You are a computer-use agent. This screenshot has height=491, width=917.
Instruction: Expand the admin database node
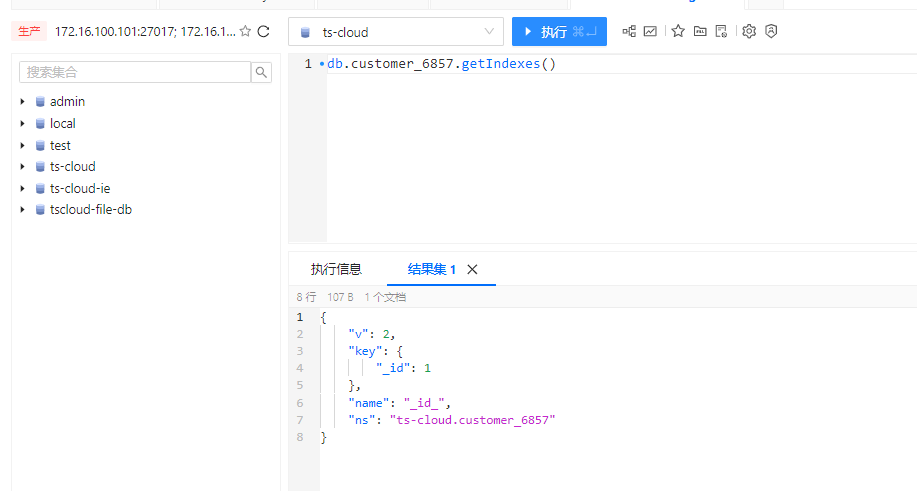tap(22, 102)
